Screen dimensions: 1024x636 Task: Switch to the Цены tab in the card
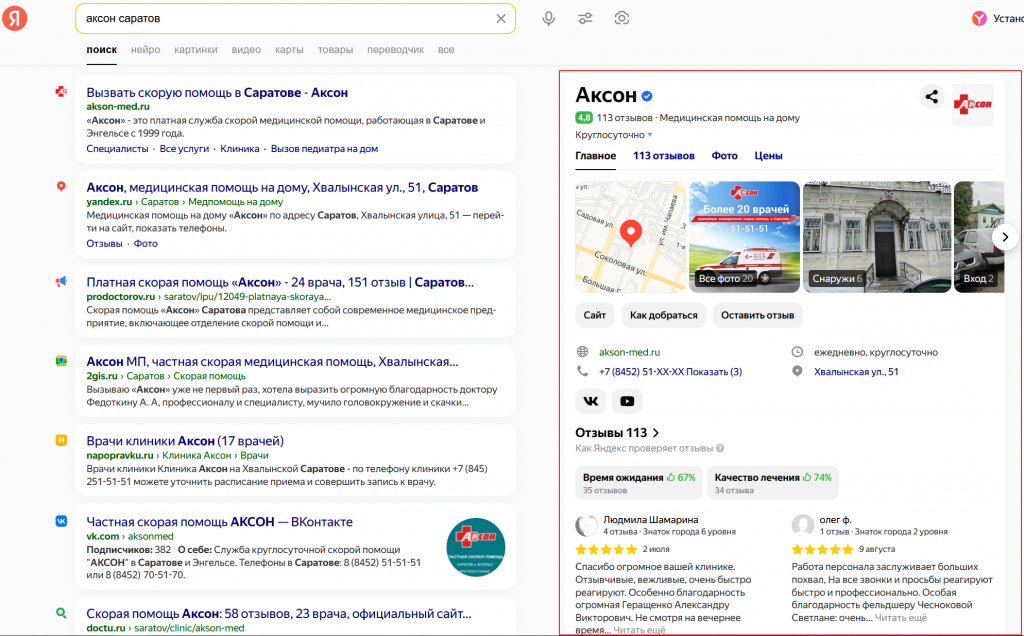coord(768,155)
